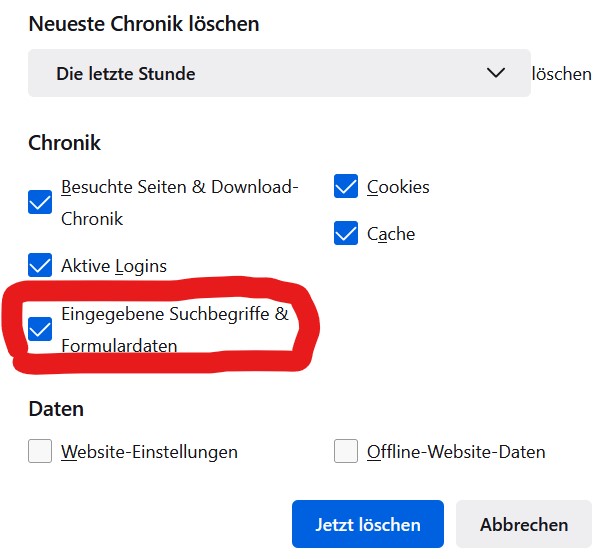This screenshot has height=559, width=606.
Task: Uncheck the Cookies checkbox
Action: click(x=346, y=186)
